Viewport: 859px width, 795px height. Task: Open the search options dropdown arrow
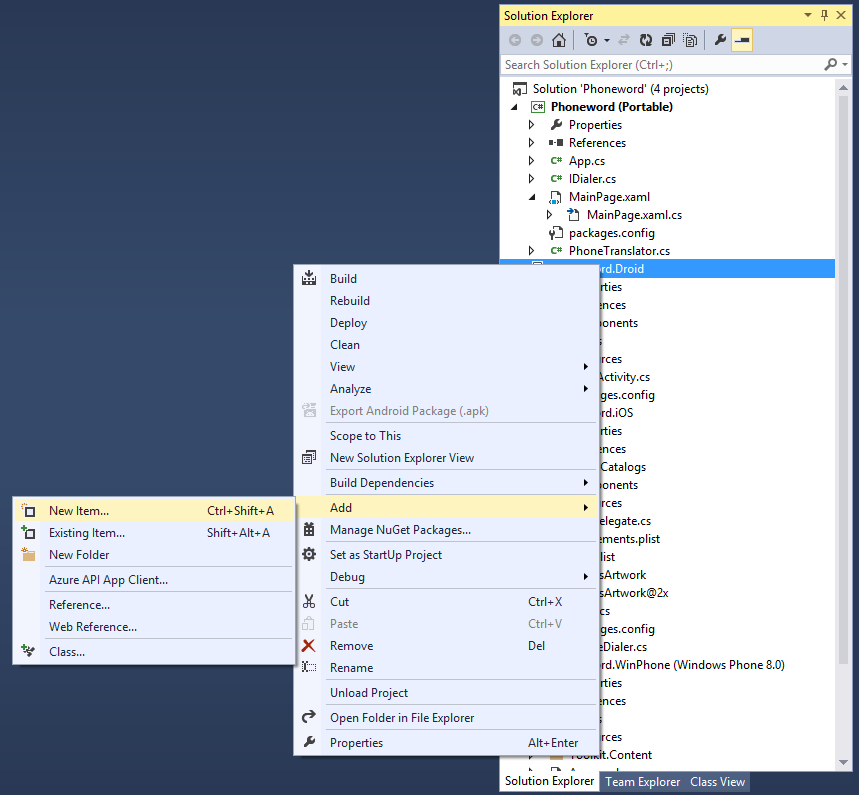[x=845, y=65]
